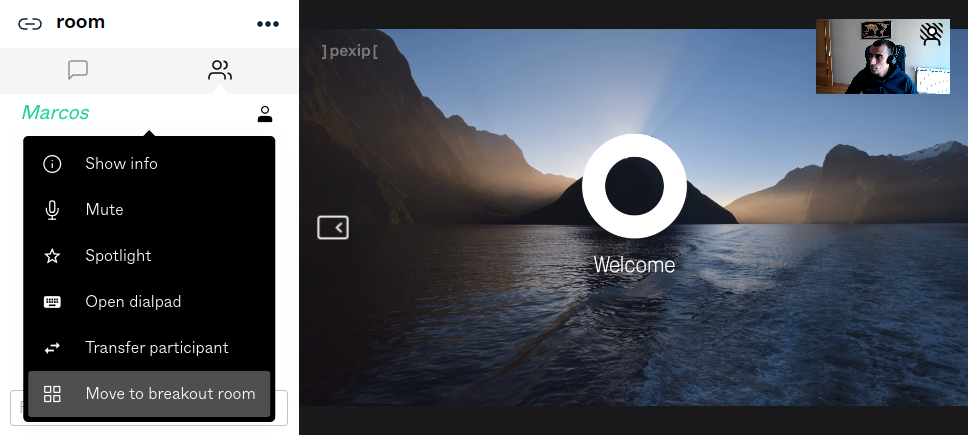
Task: Click the pexip logo watermark
Action: (349, 50)
